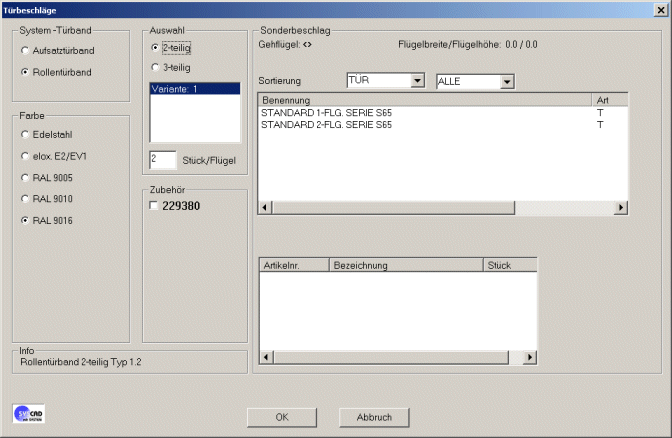672x438 pixels.
Task: Expand the ALLE filter dropdown
Action: click(507, 81)
